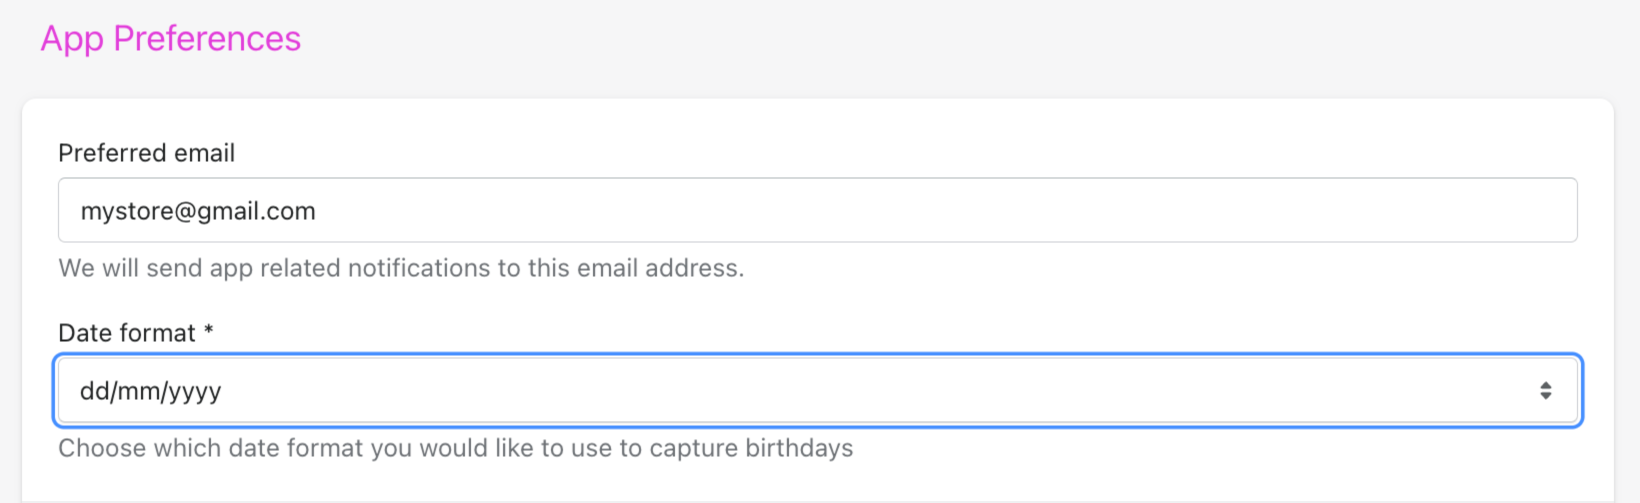Viewport: 1640px width, 503px height.
Task: Click the dd/mm/yyyy selected value
Action: pyautogui.click(x=151, y=391)
